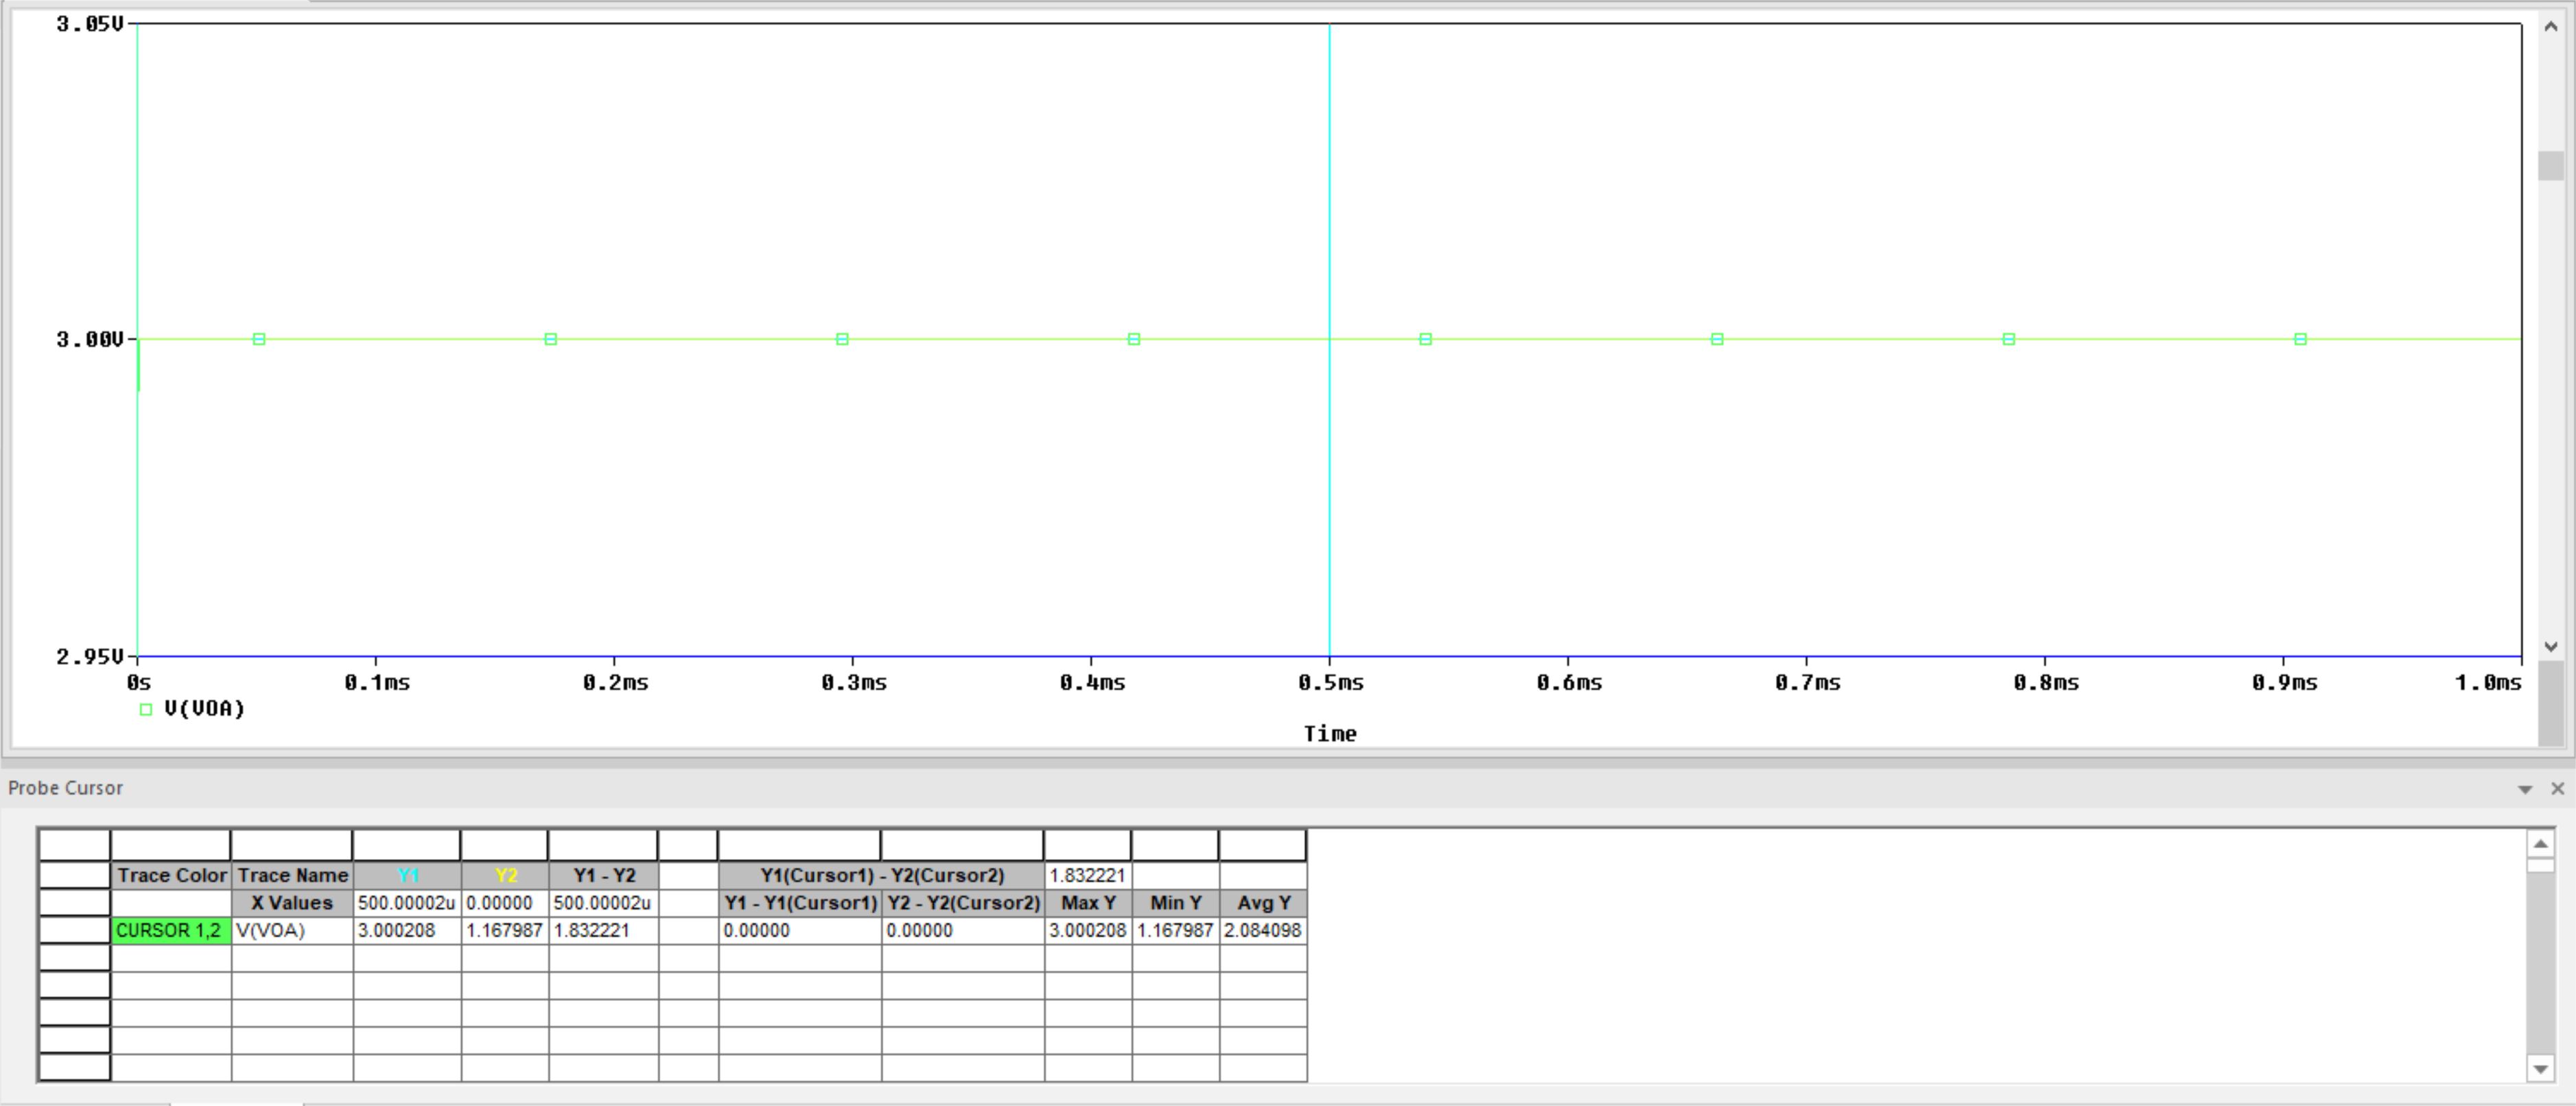Click plot scrollbar down arrow
2576x1106 pixels.
2550,646
